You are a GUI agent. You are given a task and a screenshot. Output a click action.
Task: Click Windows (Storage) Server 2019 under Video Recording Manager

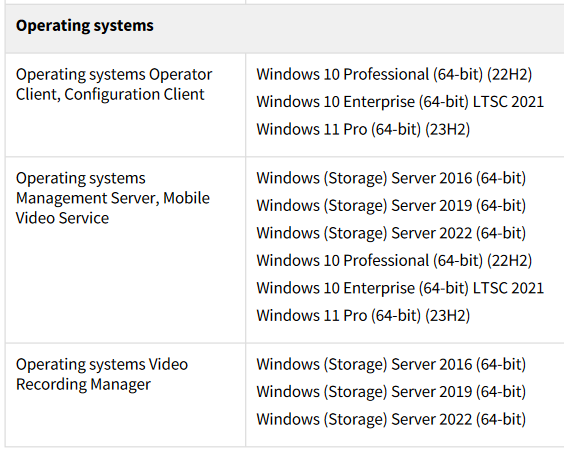391,392
